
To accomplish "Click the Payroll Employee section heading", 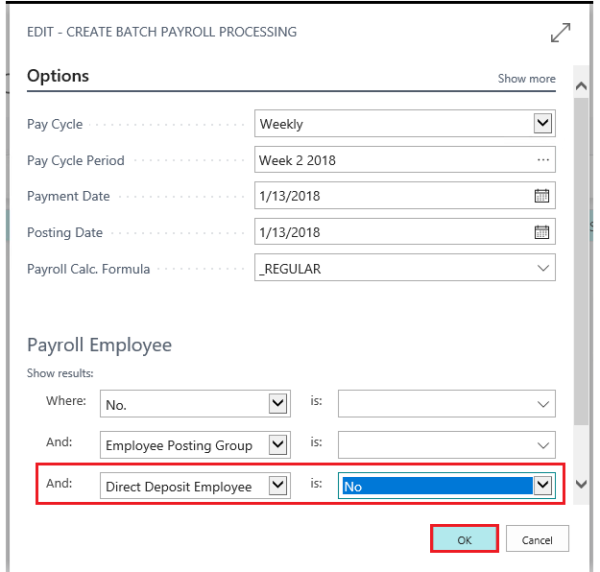I will pyautogui.click(x=99, y=345).
